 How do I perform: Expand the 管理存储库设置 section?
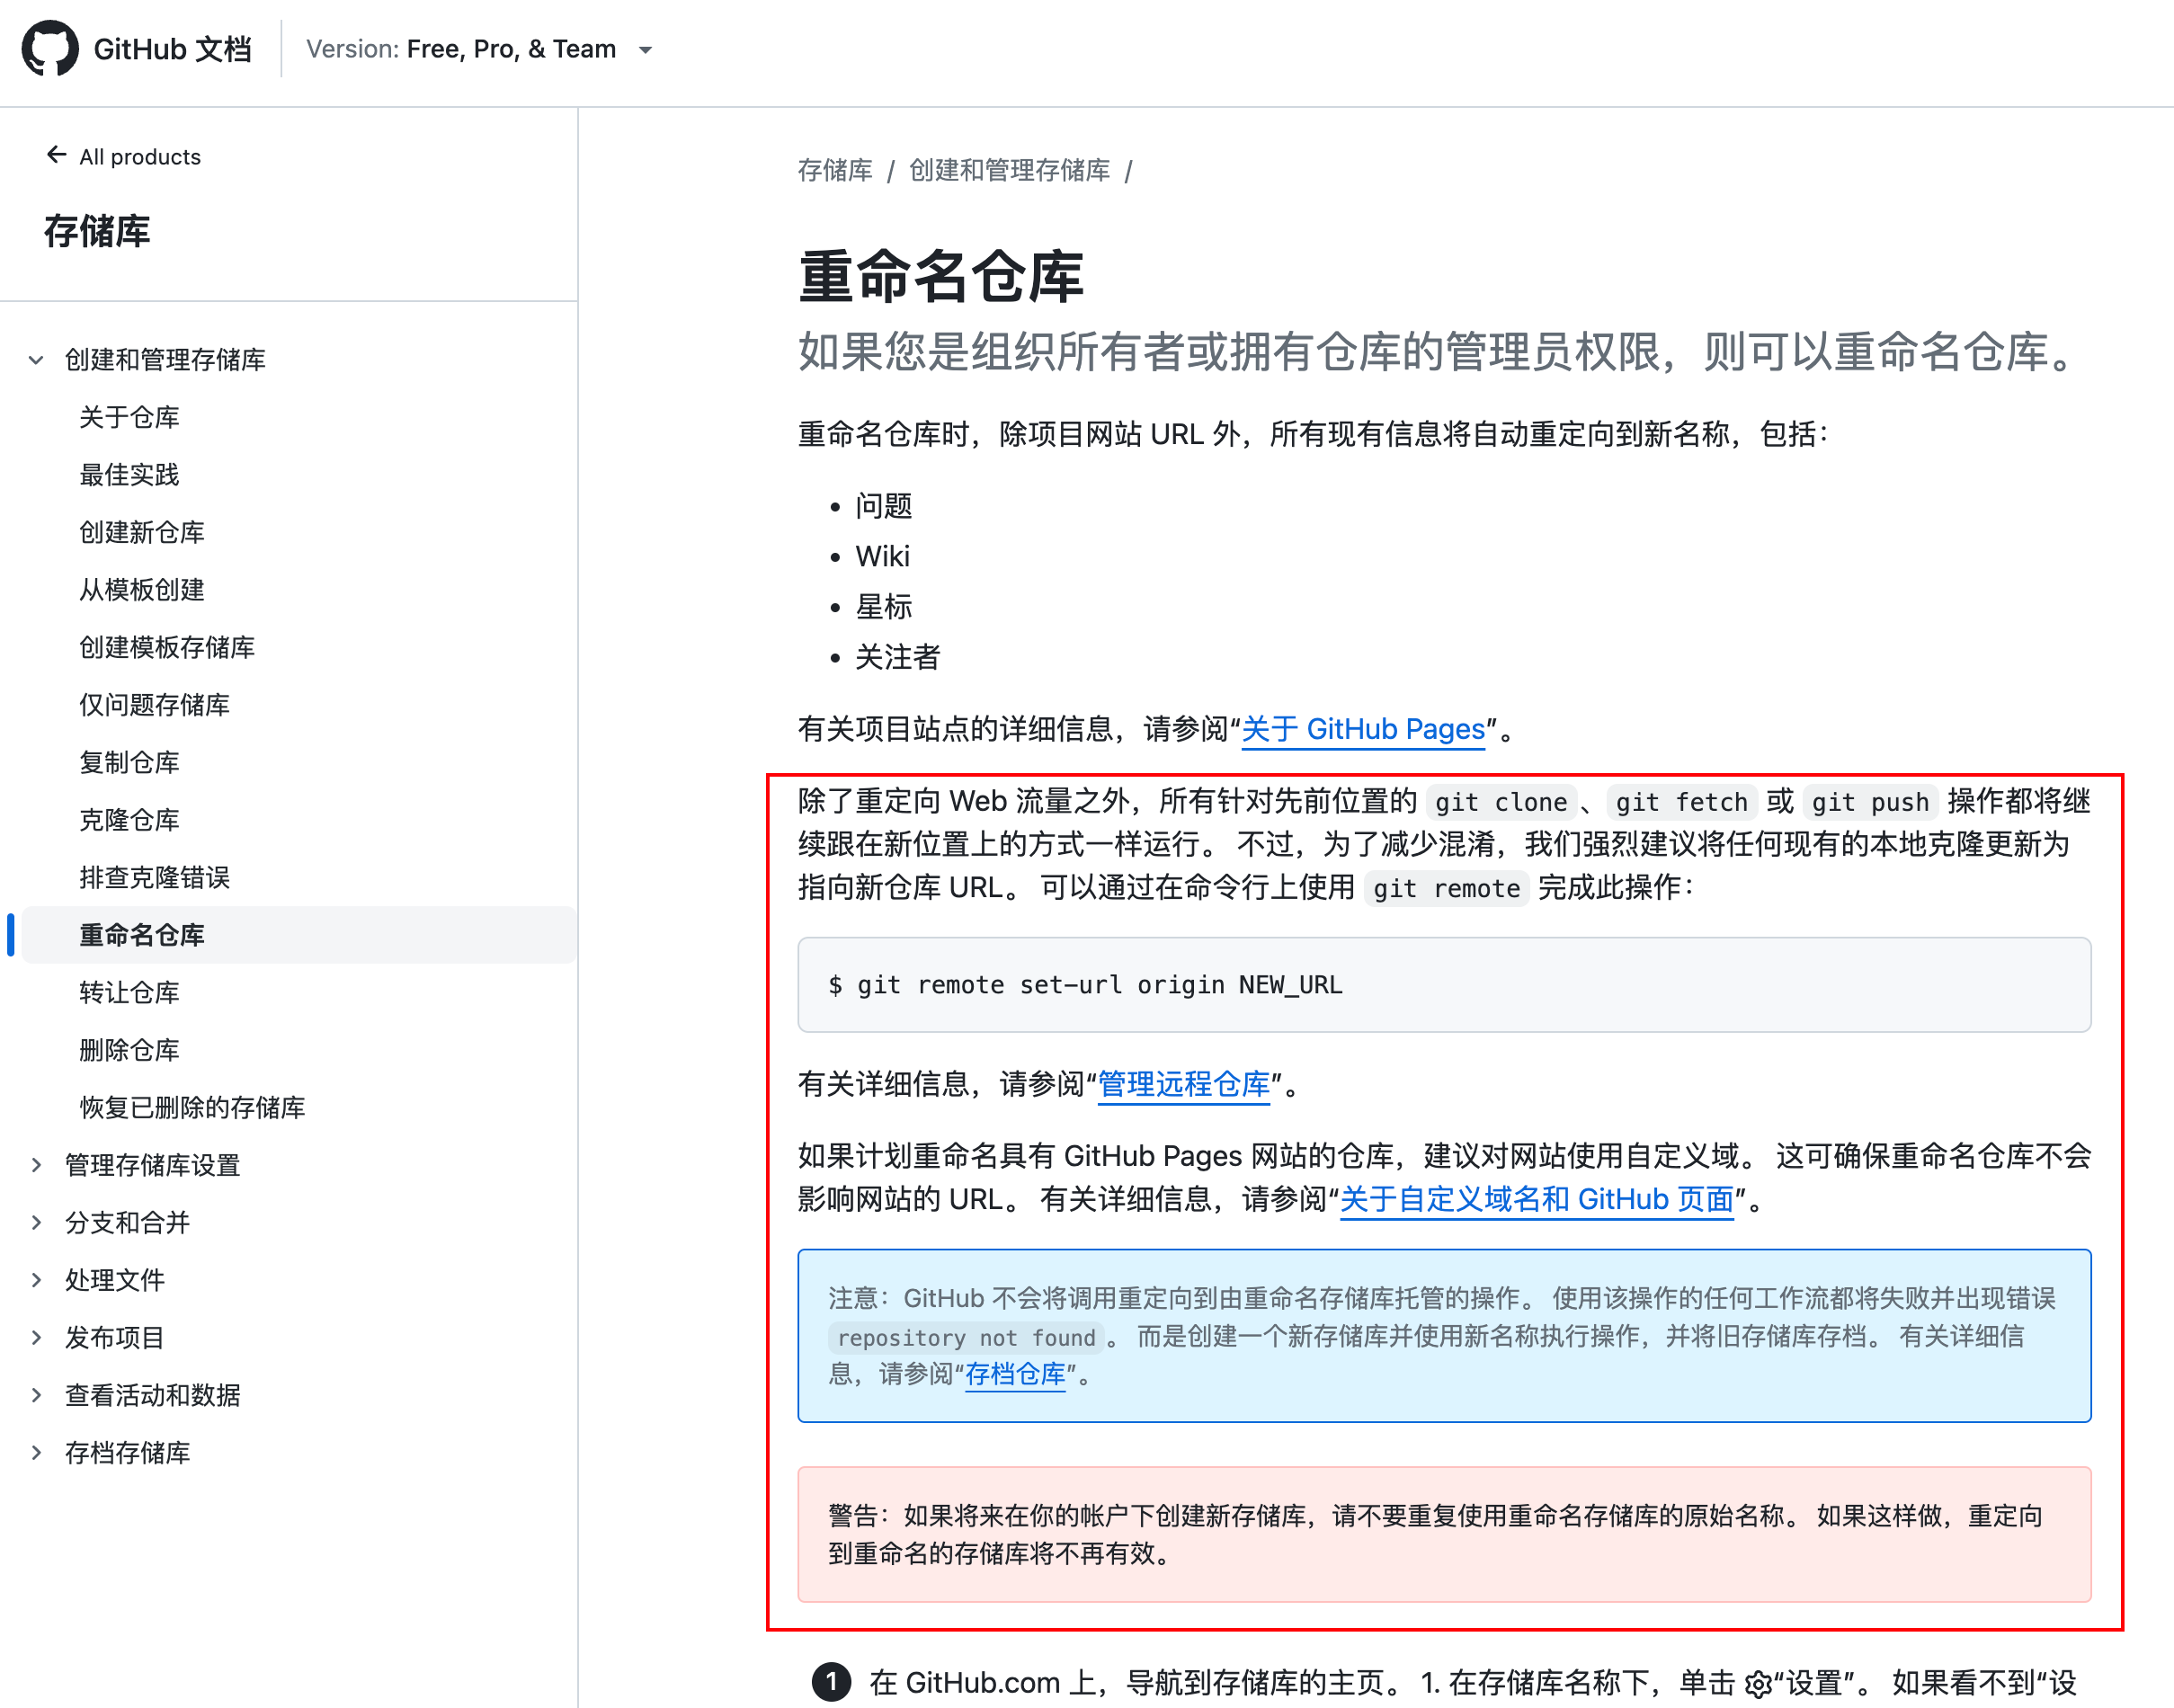click(x=36, y=1165)
